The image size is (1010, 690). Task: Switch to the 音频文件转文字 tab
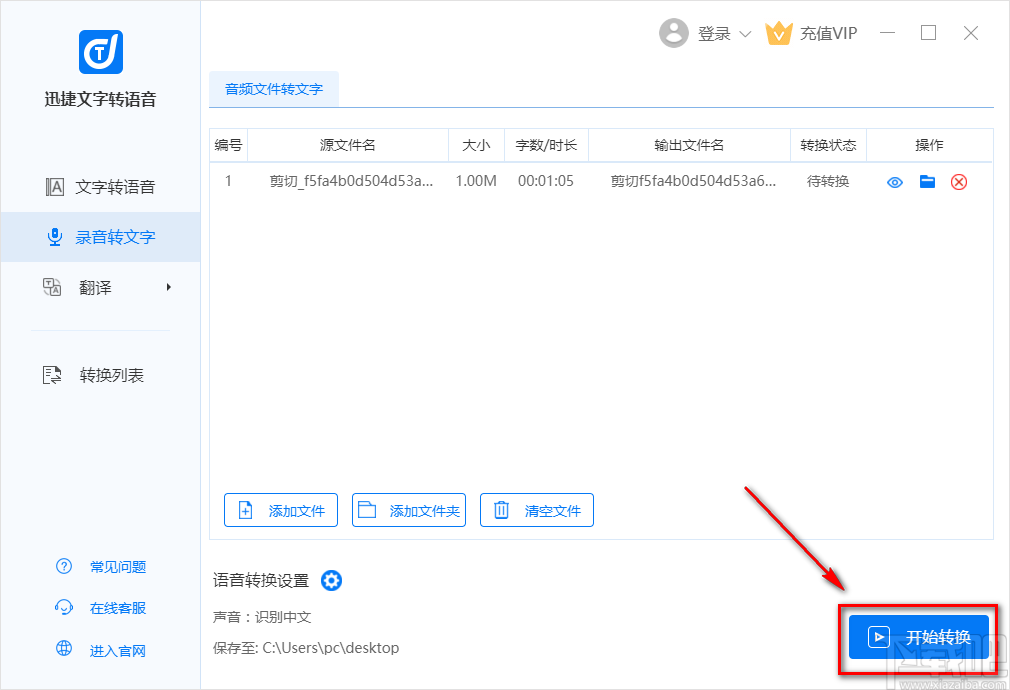click(x=273, y=89)
